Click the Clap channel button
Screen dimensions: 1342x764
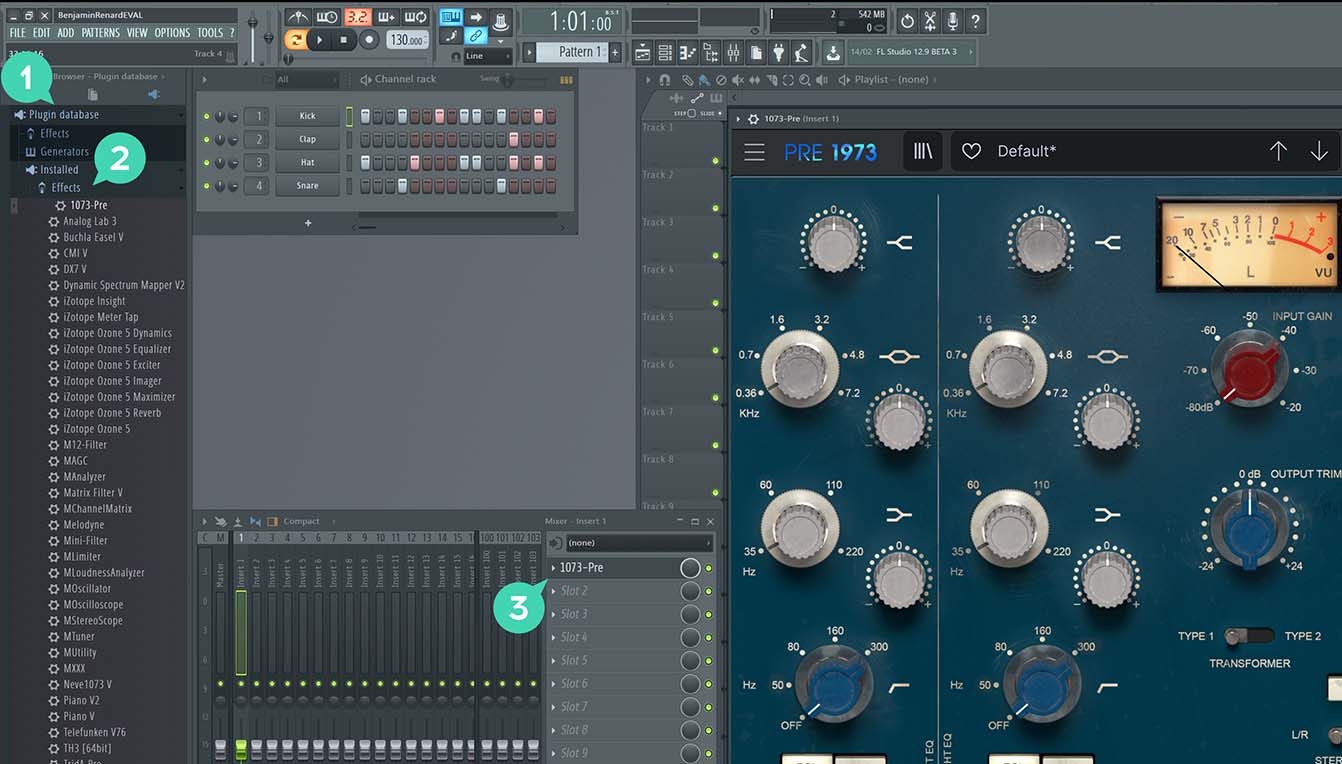(308, 139)
